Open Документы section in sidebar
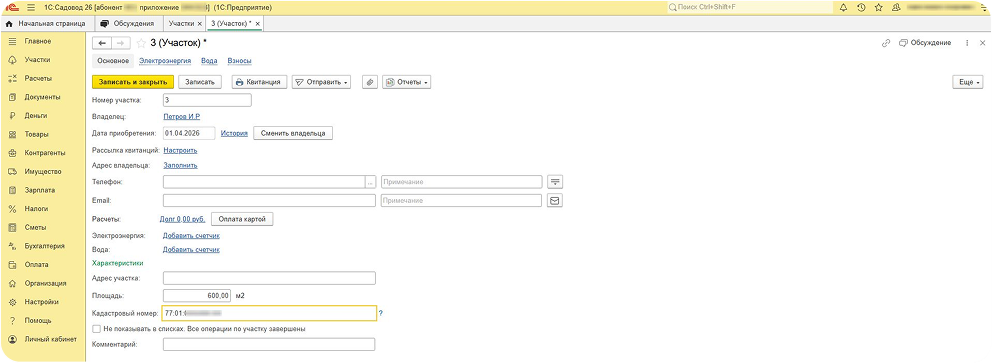Screen dimensions: 992x363 point(42,97)
